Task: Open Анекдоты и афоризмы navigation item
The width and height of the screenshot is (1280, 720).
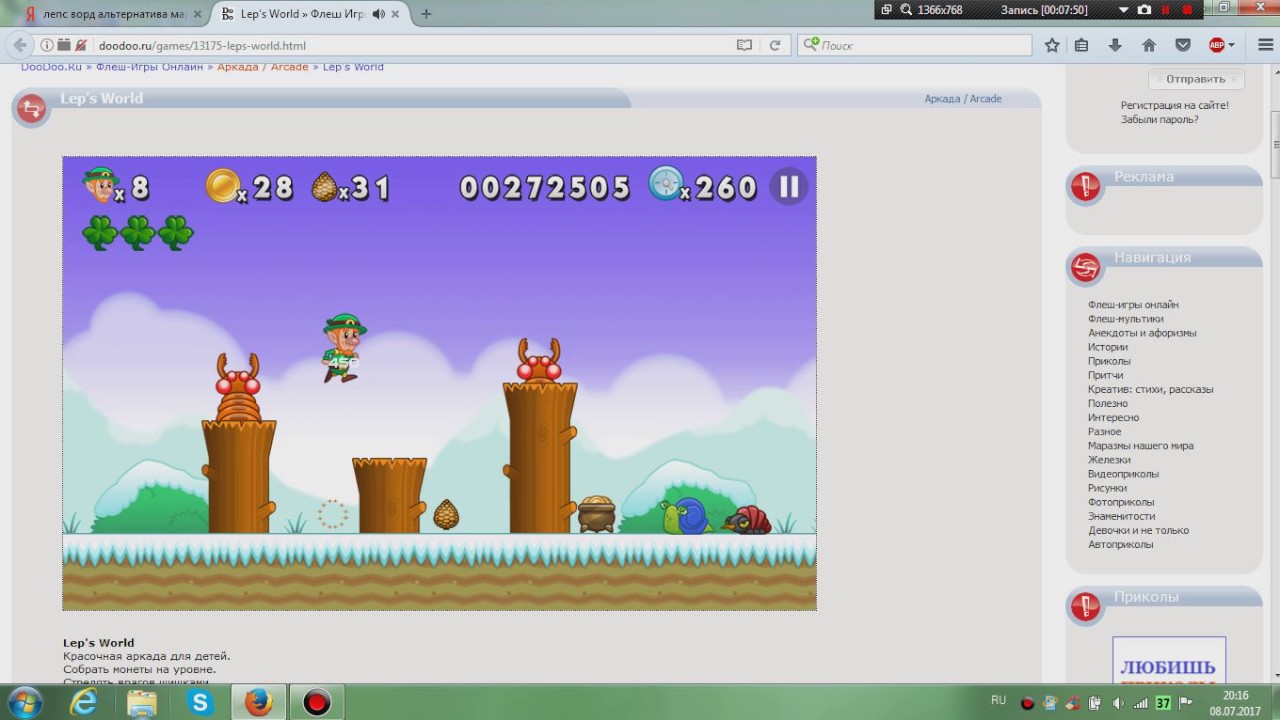Action: pos(1142,332)
